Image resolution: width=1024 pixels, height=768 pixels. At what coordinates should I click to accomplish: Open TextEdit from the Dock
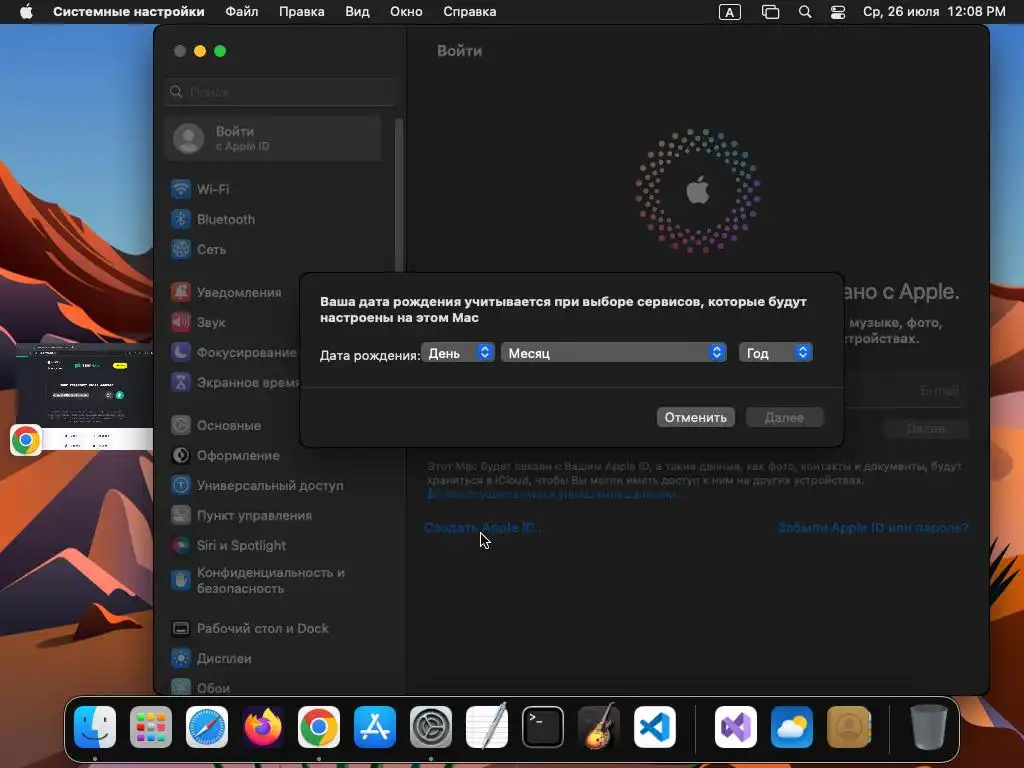(x=487, y=726)
